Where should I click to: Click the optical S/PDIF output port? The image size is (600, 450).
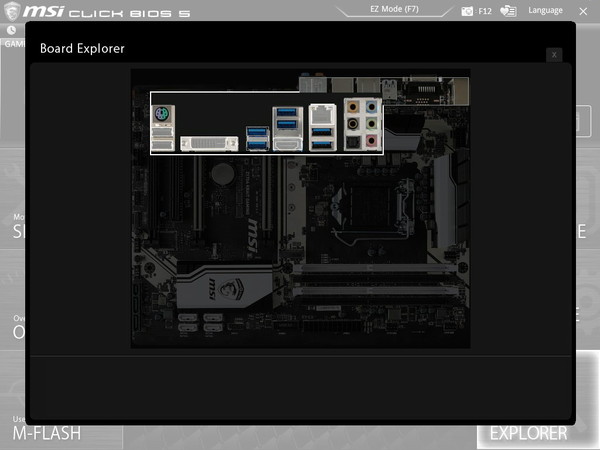pos(352,142)
